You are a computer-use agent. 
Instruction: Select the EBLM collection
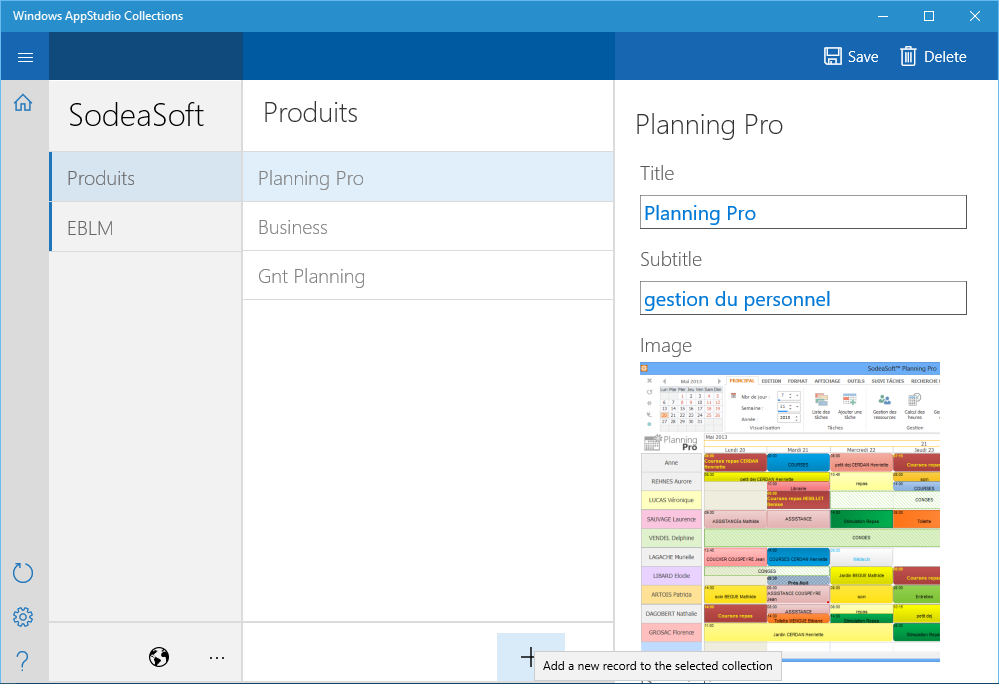(146, 227)
